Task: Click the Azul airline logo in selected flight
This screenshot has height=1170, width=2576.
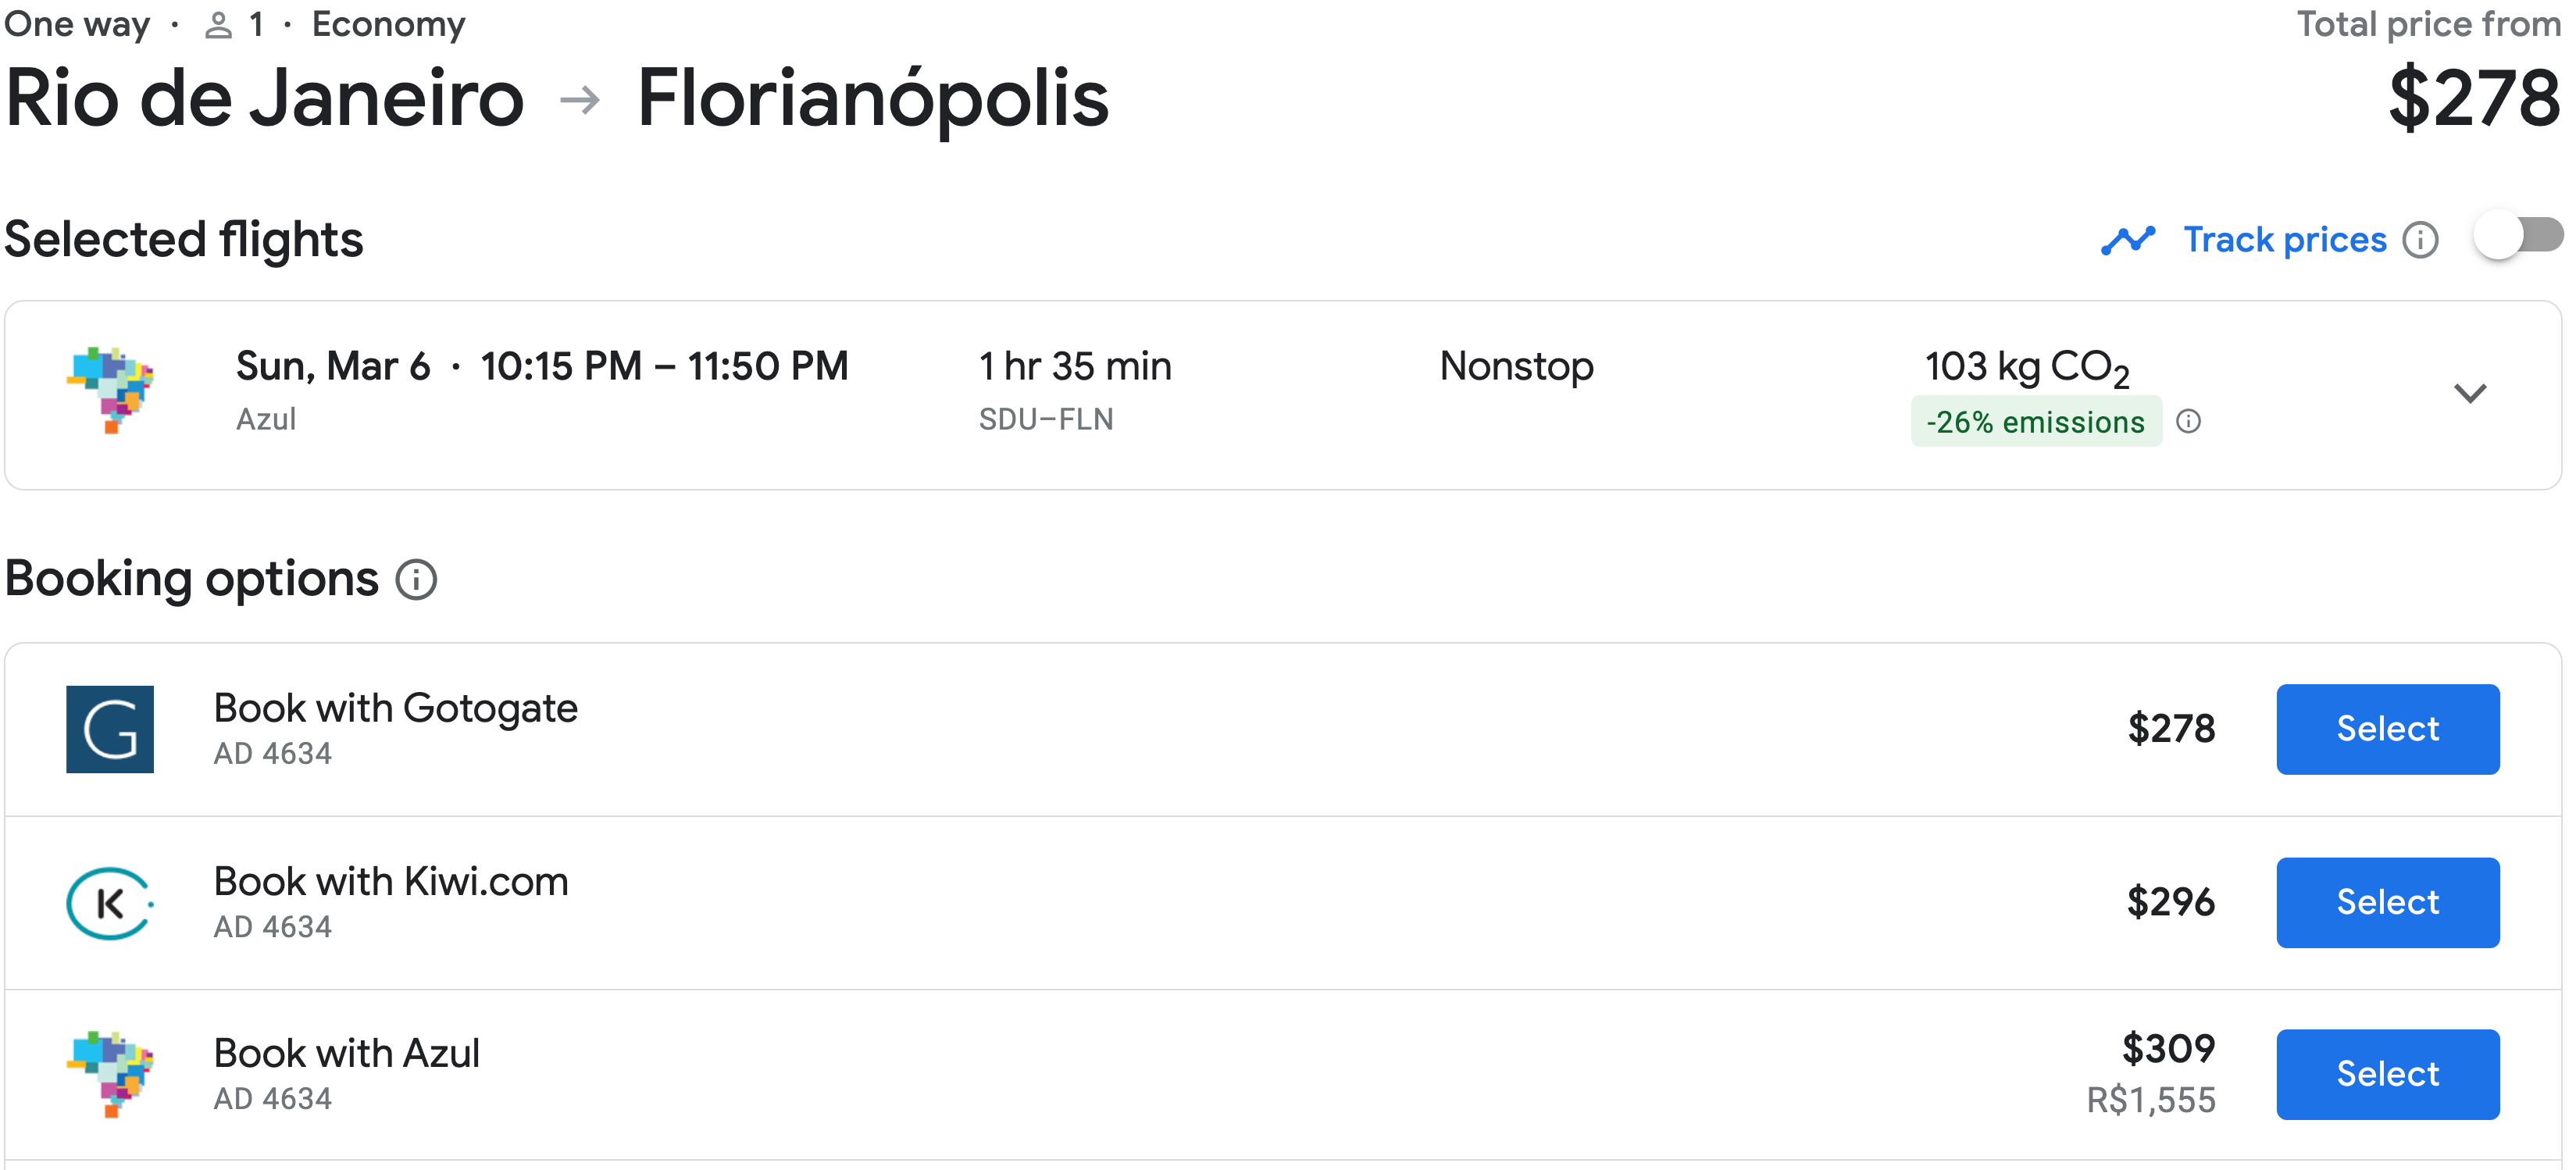Action: 110,390
